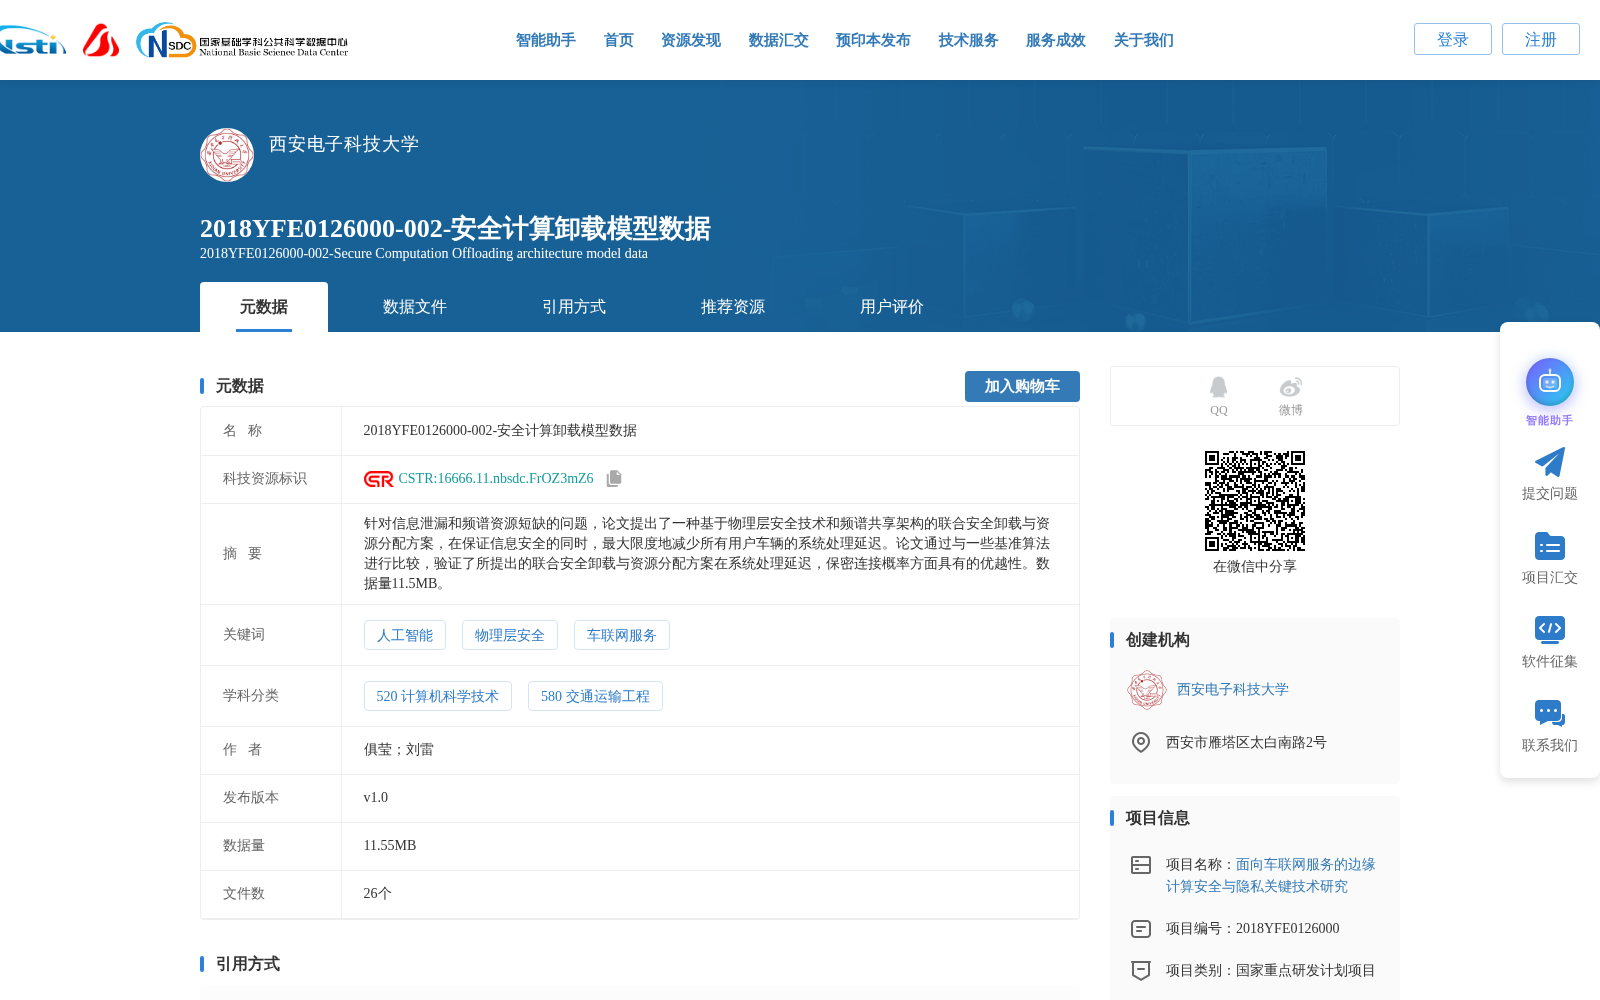Open the 智能助手 robot icon in sidebar
This screenshot has height=1000, width=1600.
pyautogui.click(x=1550, y=382)
